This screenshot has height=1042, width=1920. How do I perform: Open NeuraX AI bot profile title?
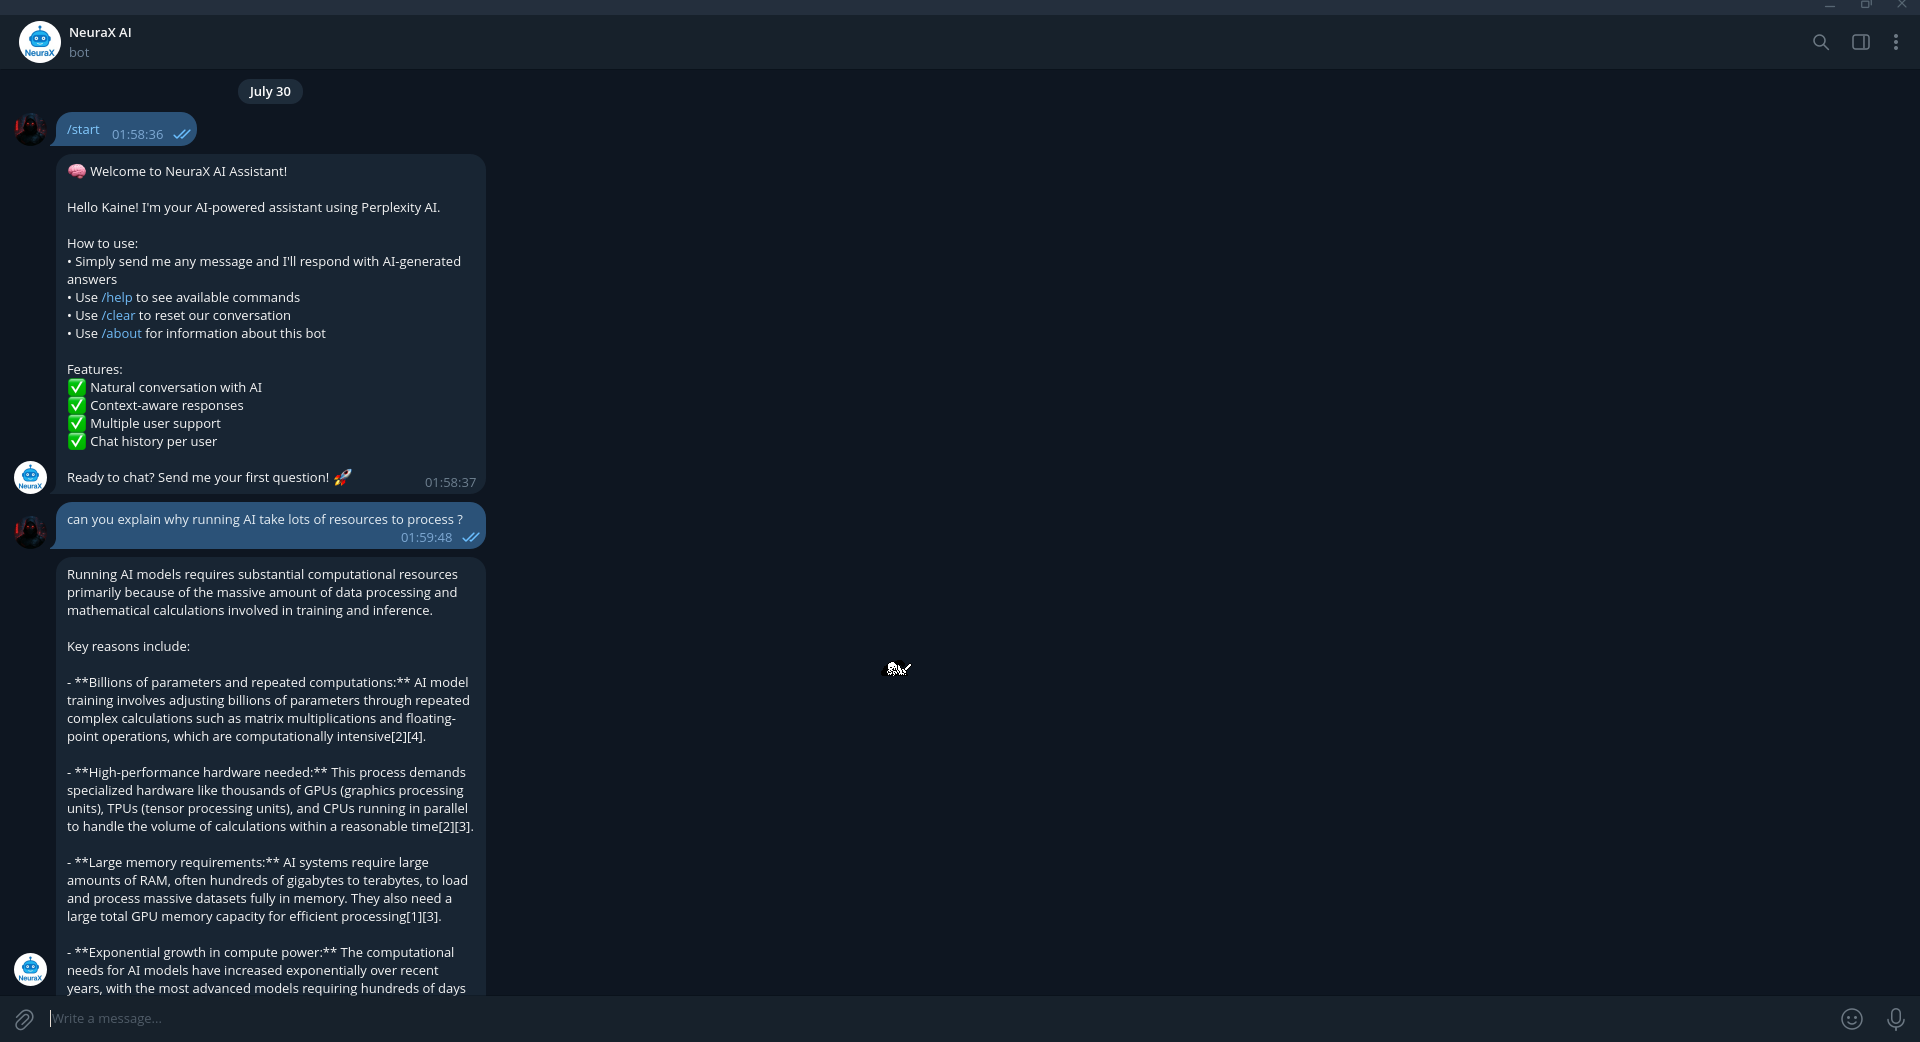(x=100, y=32)
